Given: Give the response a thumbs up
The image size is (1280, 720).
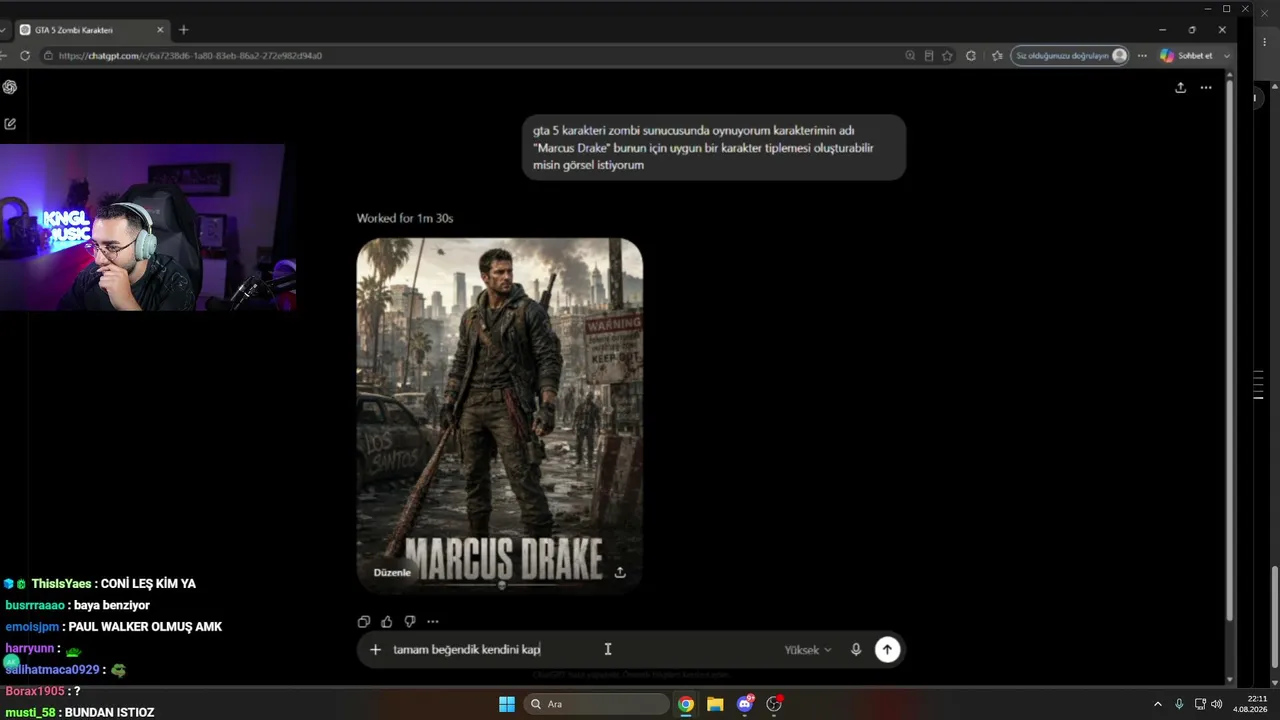Looking at the screenshot, I should click(387, 621).
